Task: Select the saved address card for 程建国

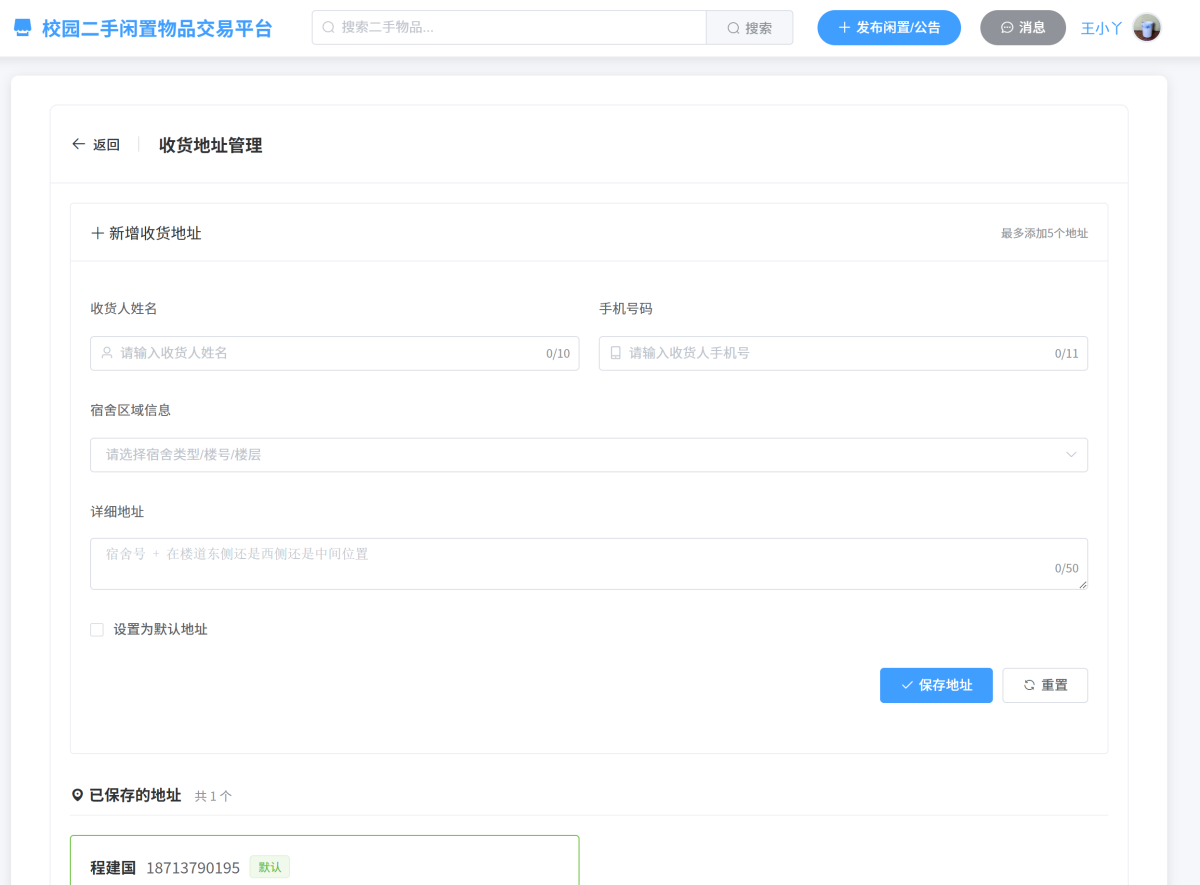Action: pos(324,860)
